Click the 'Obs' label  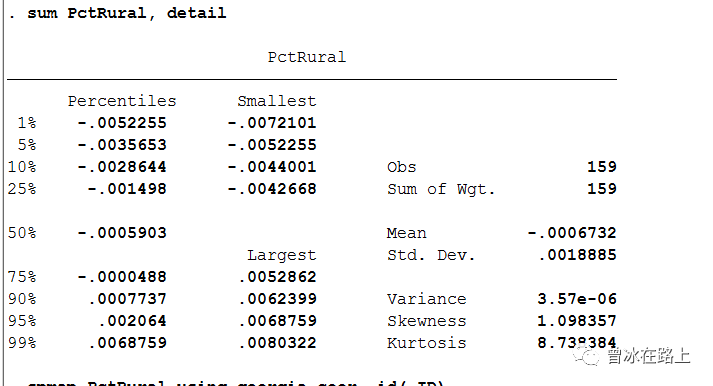coord(402,167)
